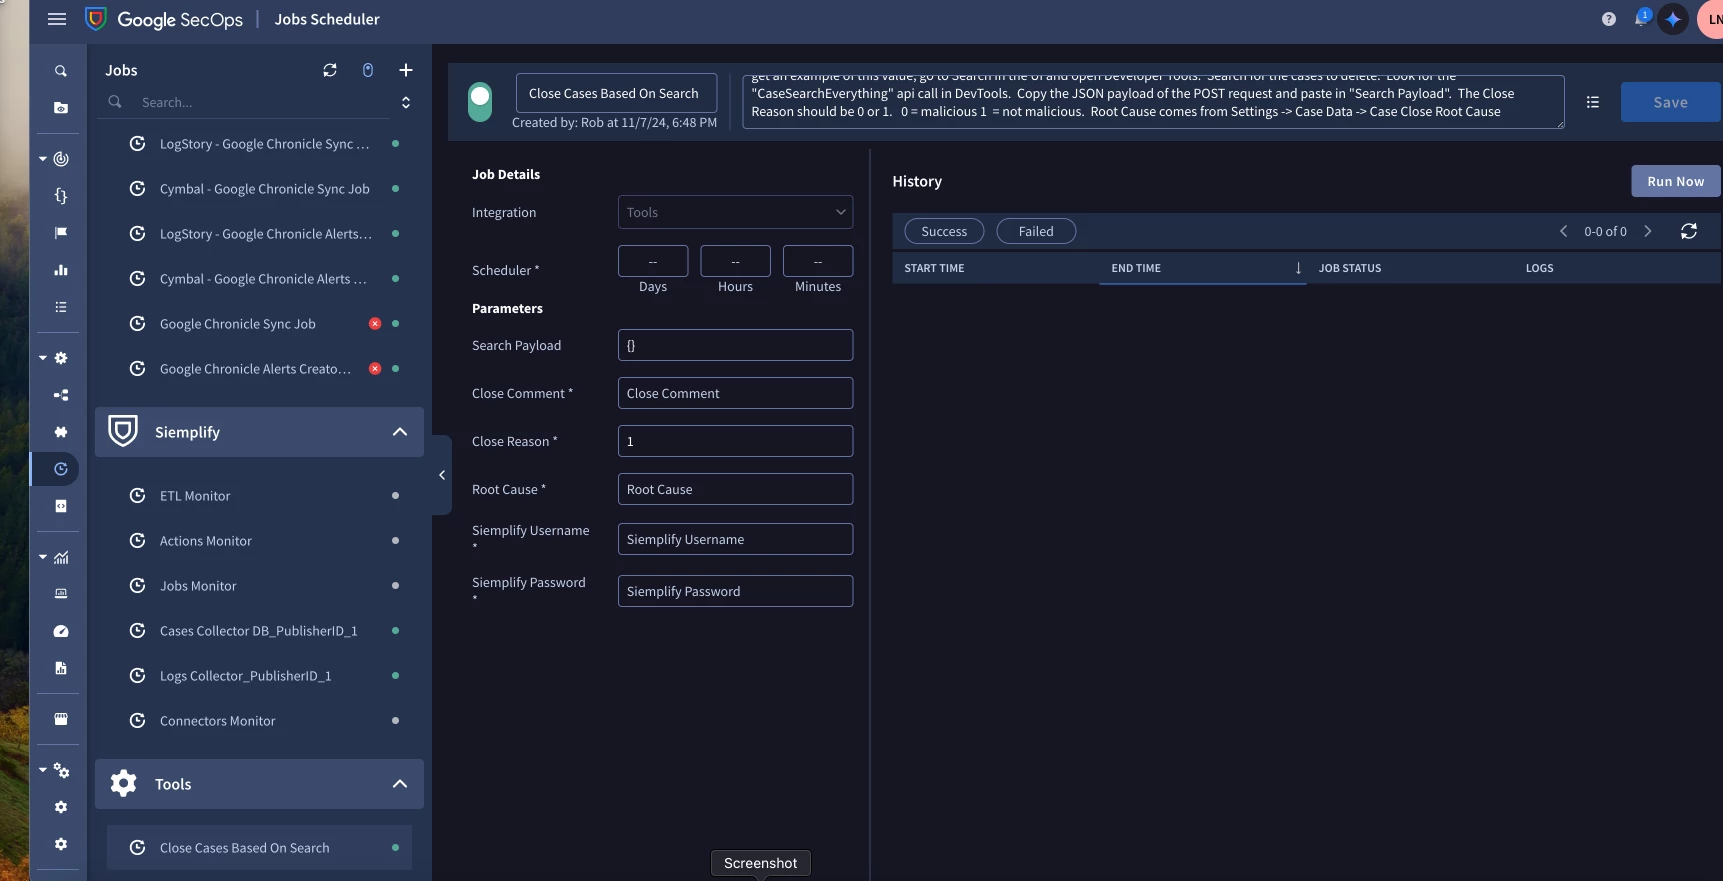
Task: Click the Root Cause field
Action: tap(735, 489)
